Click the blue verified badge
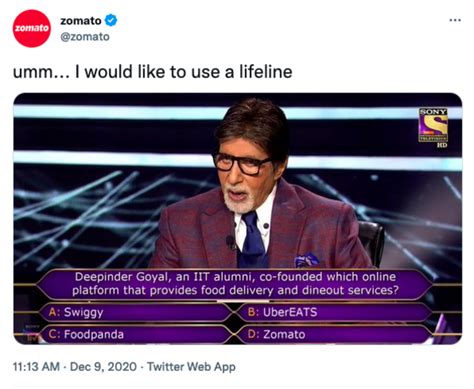This screenshot has height=389, width=474. 111,20
